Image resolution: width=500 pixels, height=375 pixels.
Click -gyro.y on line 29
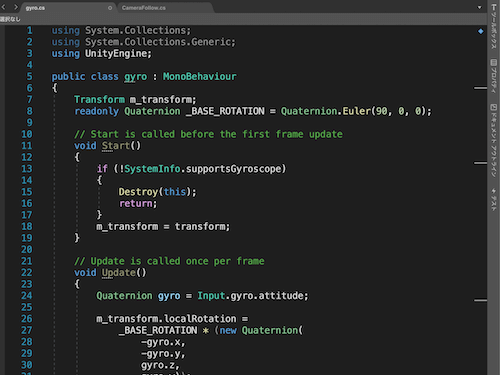161,354
